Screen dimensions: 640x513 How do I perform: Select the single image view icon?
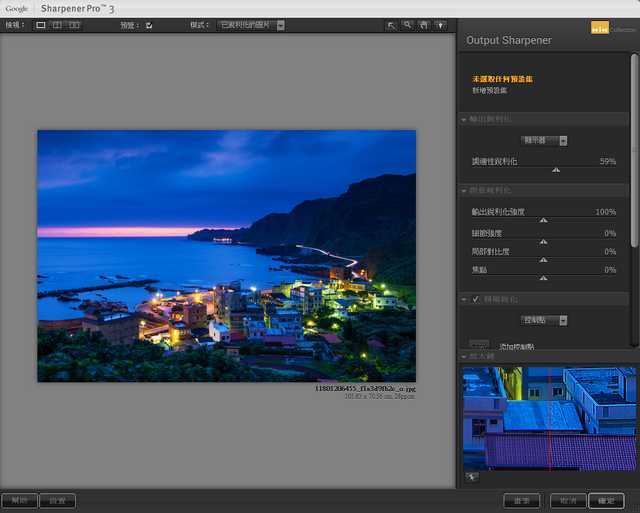click(41, 25)
